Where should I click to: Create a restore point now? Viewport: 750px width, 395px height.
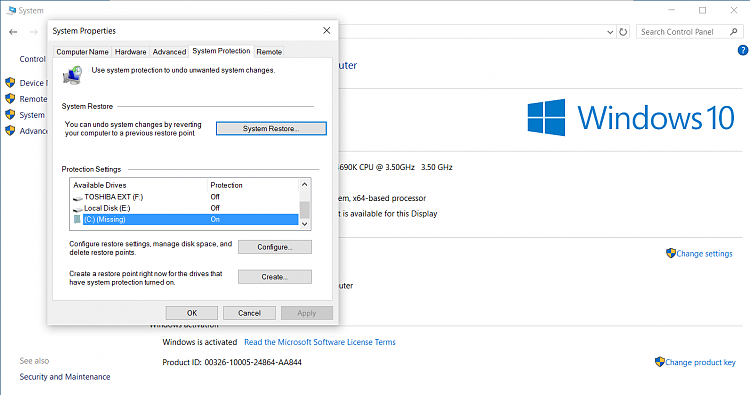tap(275, 277)
